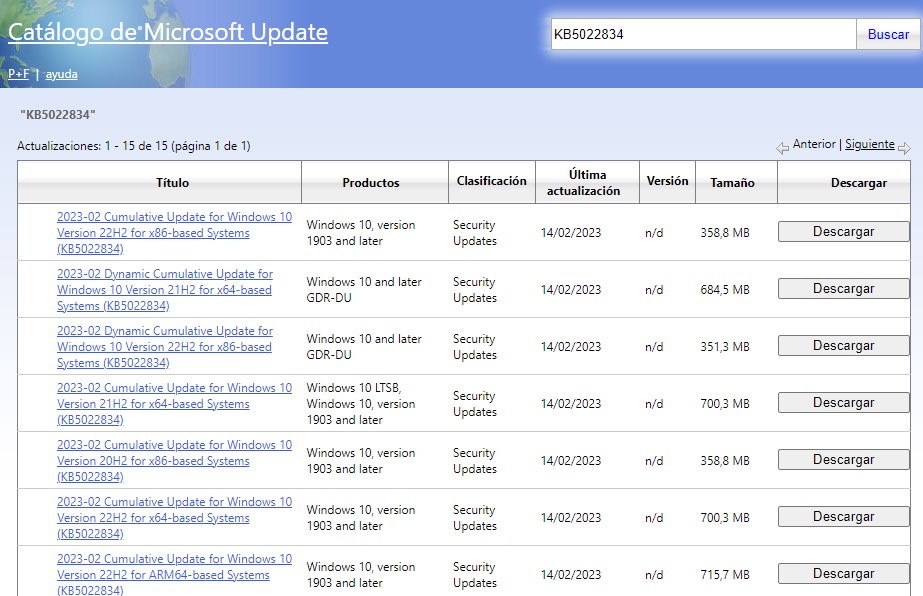Download the 715,7 MB ARM64 update

tap(844, 574)
